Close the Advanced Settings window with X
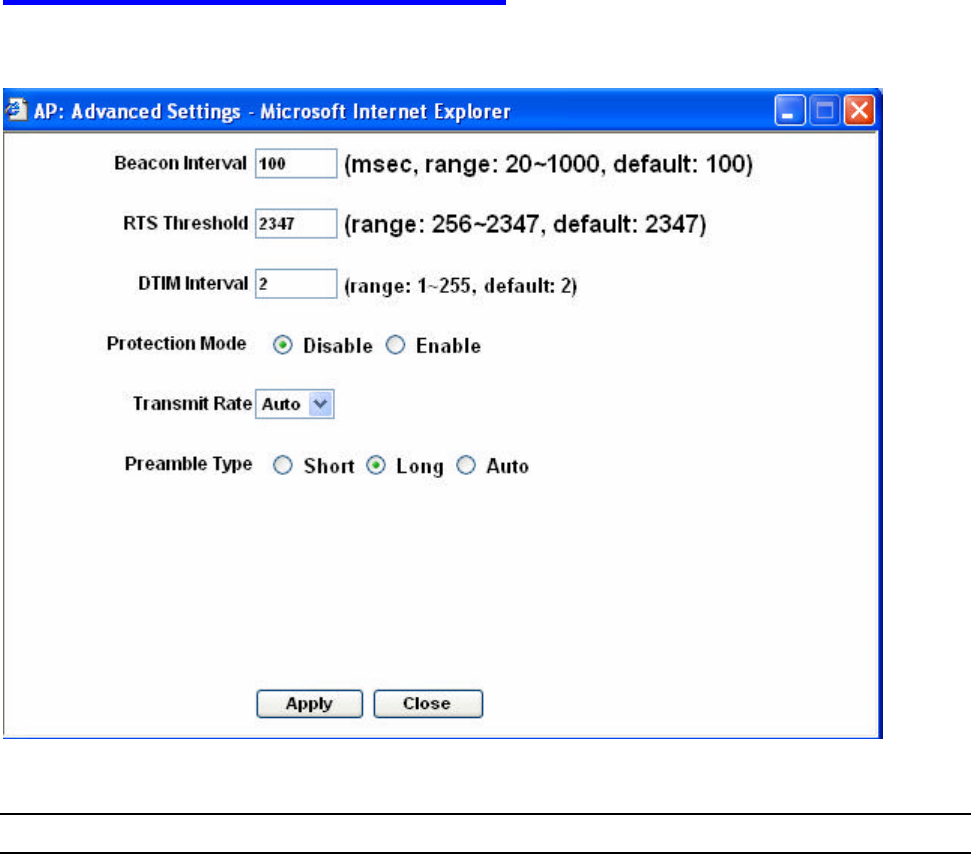This screenshot has width=971, height=854. tap(859, 110)
